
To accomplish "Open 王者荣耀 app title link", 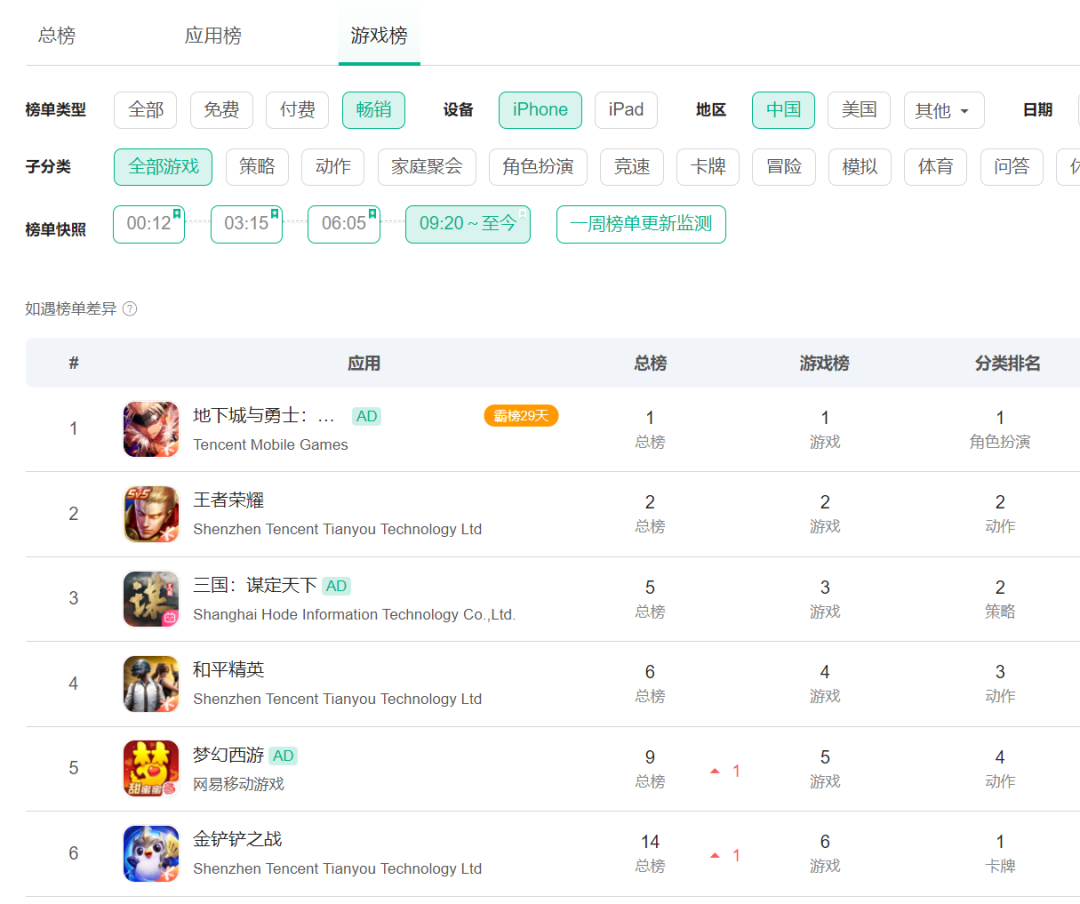I will tap(229, 500).
